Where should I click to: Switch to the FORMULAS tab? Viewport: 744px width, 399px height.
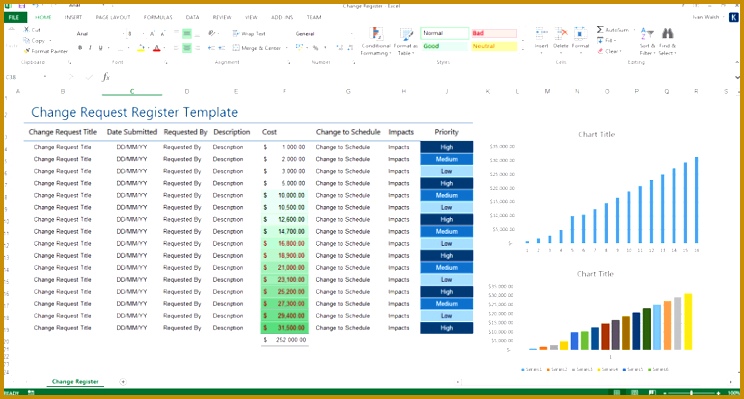(158, 17)
